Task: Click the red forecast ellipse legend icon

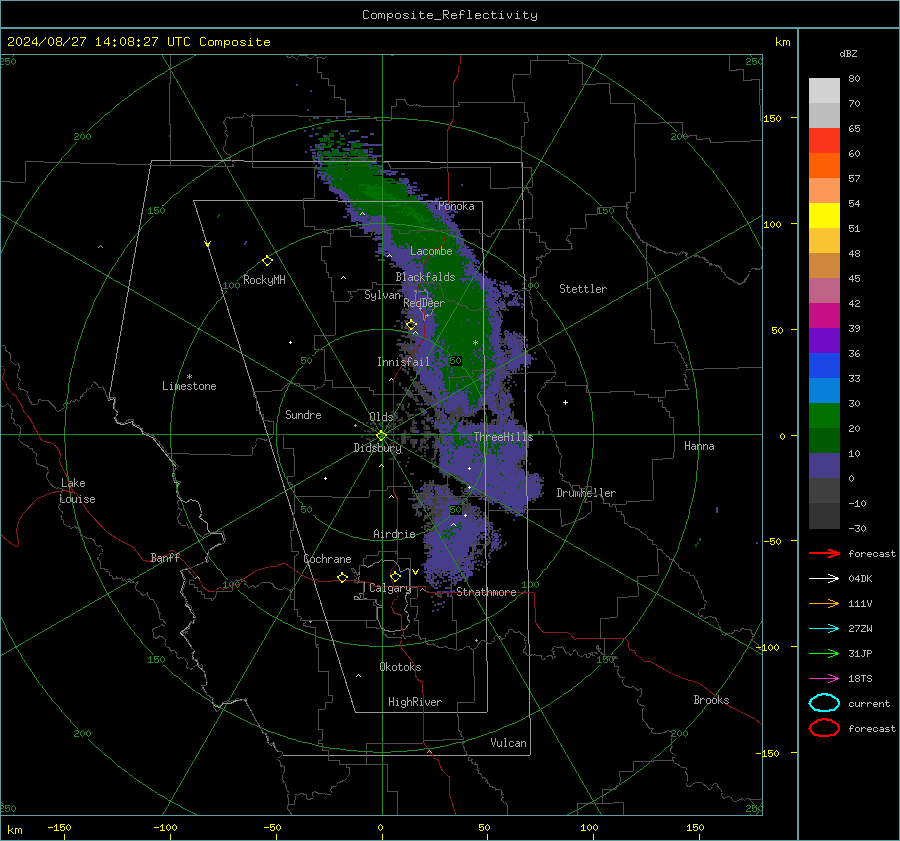Action: click(x=824, y=728)
